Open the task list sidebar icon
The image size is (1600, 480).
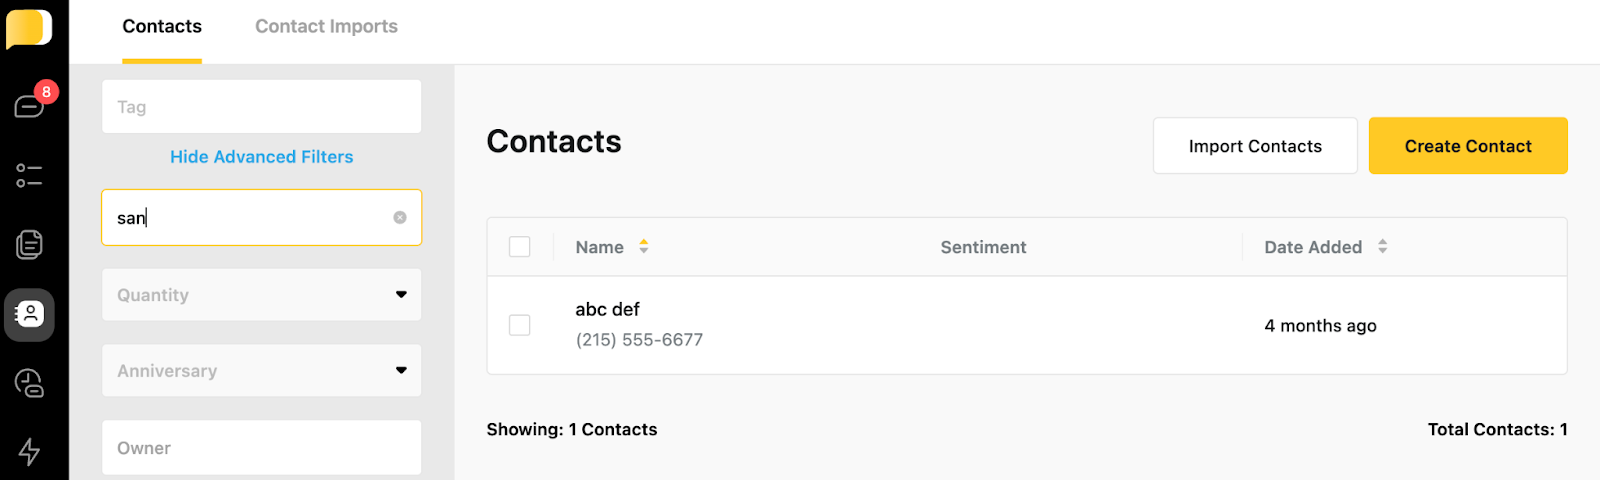29,176
